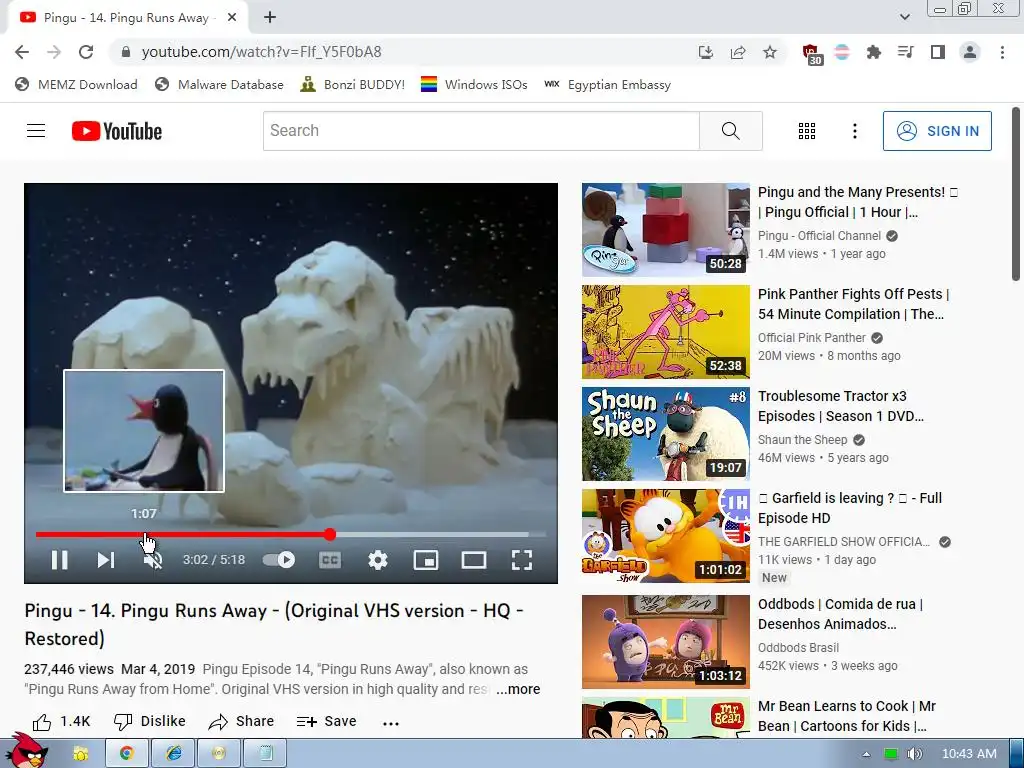Show hidden system tray icons
This screenshot has height=768, width=1024.
[866, 754]
